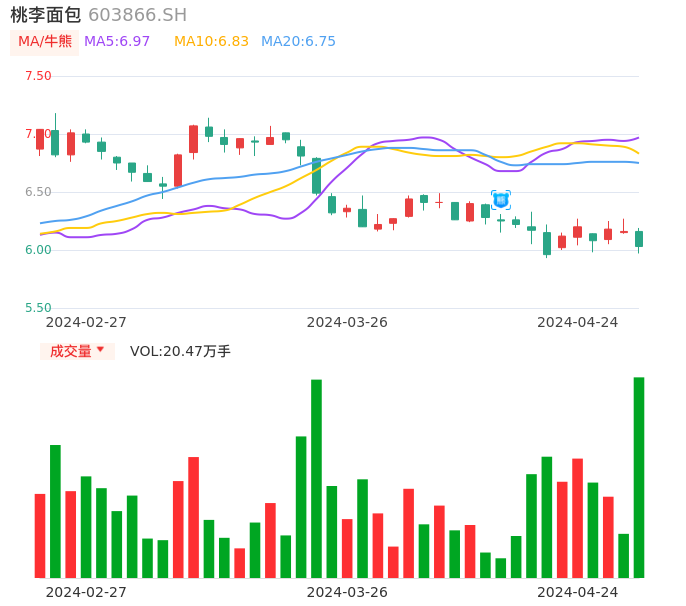
Task: Open the 成交量 indicator dropdown
Action: pyautogui.click(x=72, y=351)
